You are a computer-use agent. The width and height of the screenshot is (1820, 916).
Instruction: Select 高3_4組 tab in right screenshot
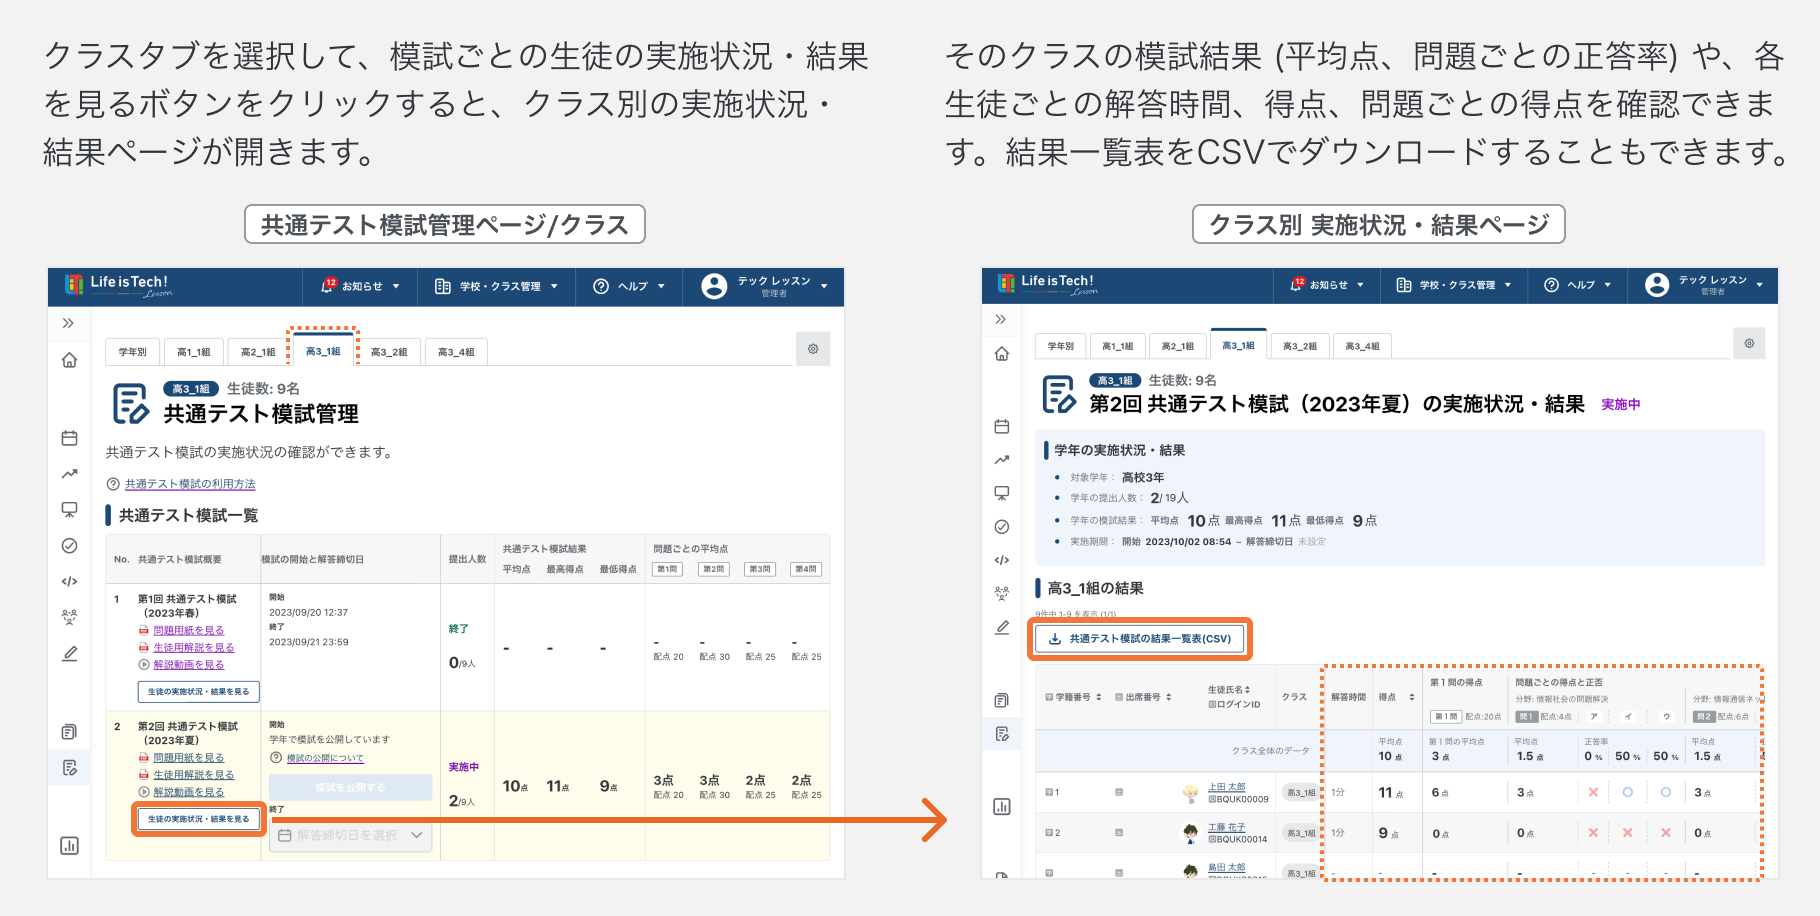tap(1362, 346)
